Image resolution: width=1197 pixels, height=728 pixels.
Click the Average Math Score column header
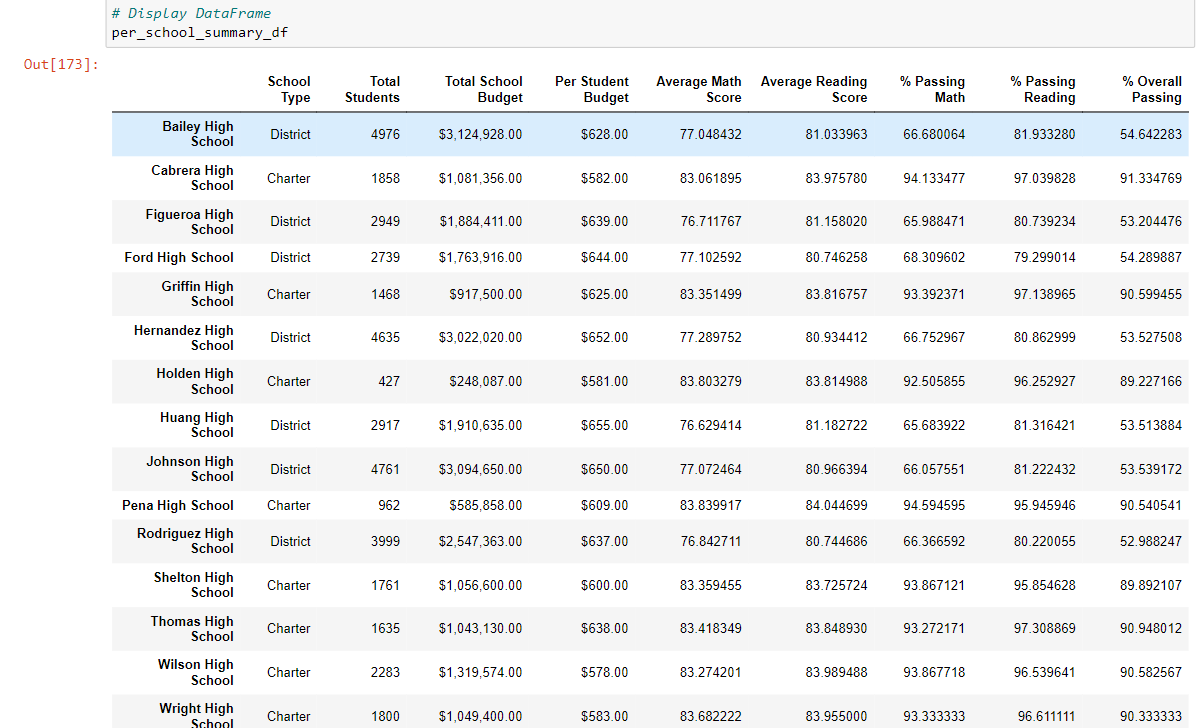[x=699, y=89]
